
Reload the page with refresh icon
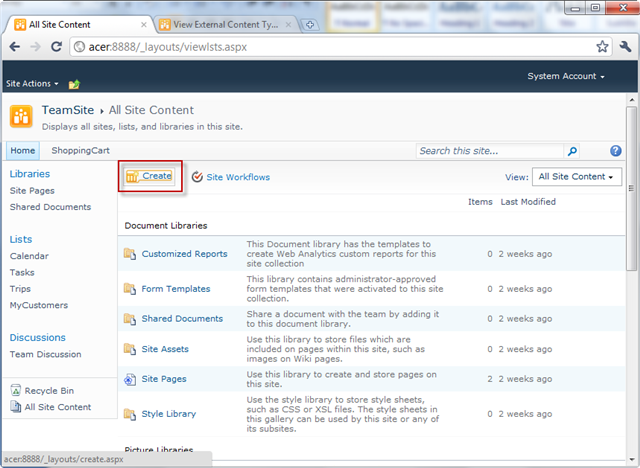point(56,47)
